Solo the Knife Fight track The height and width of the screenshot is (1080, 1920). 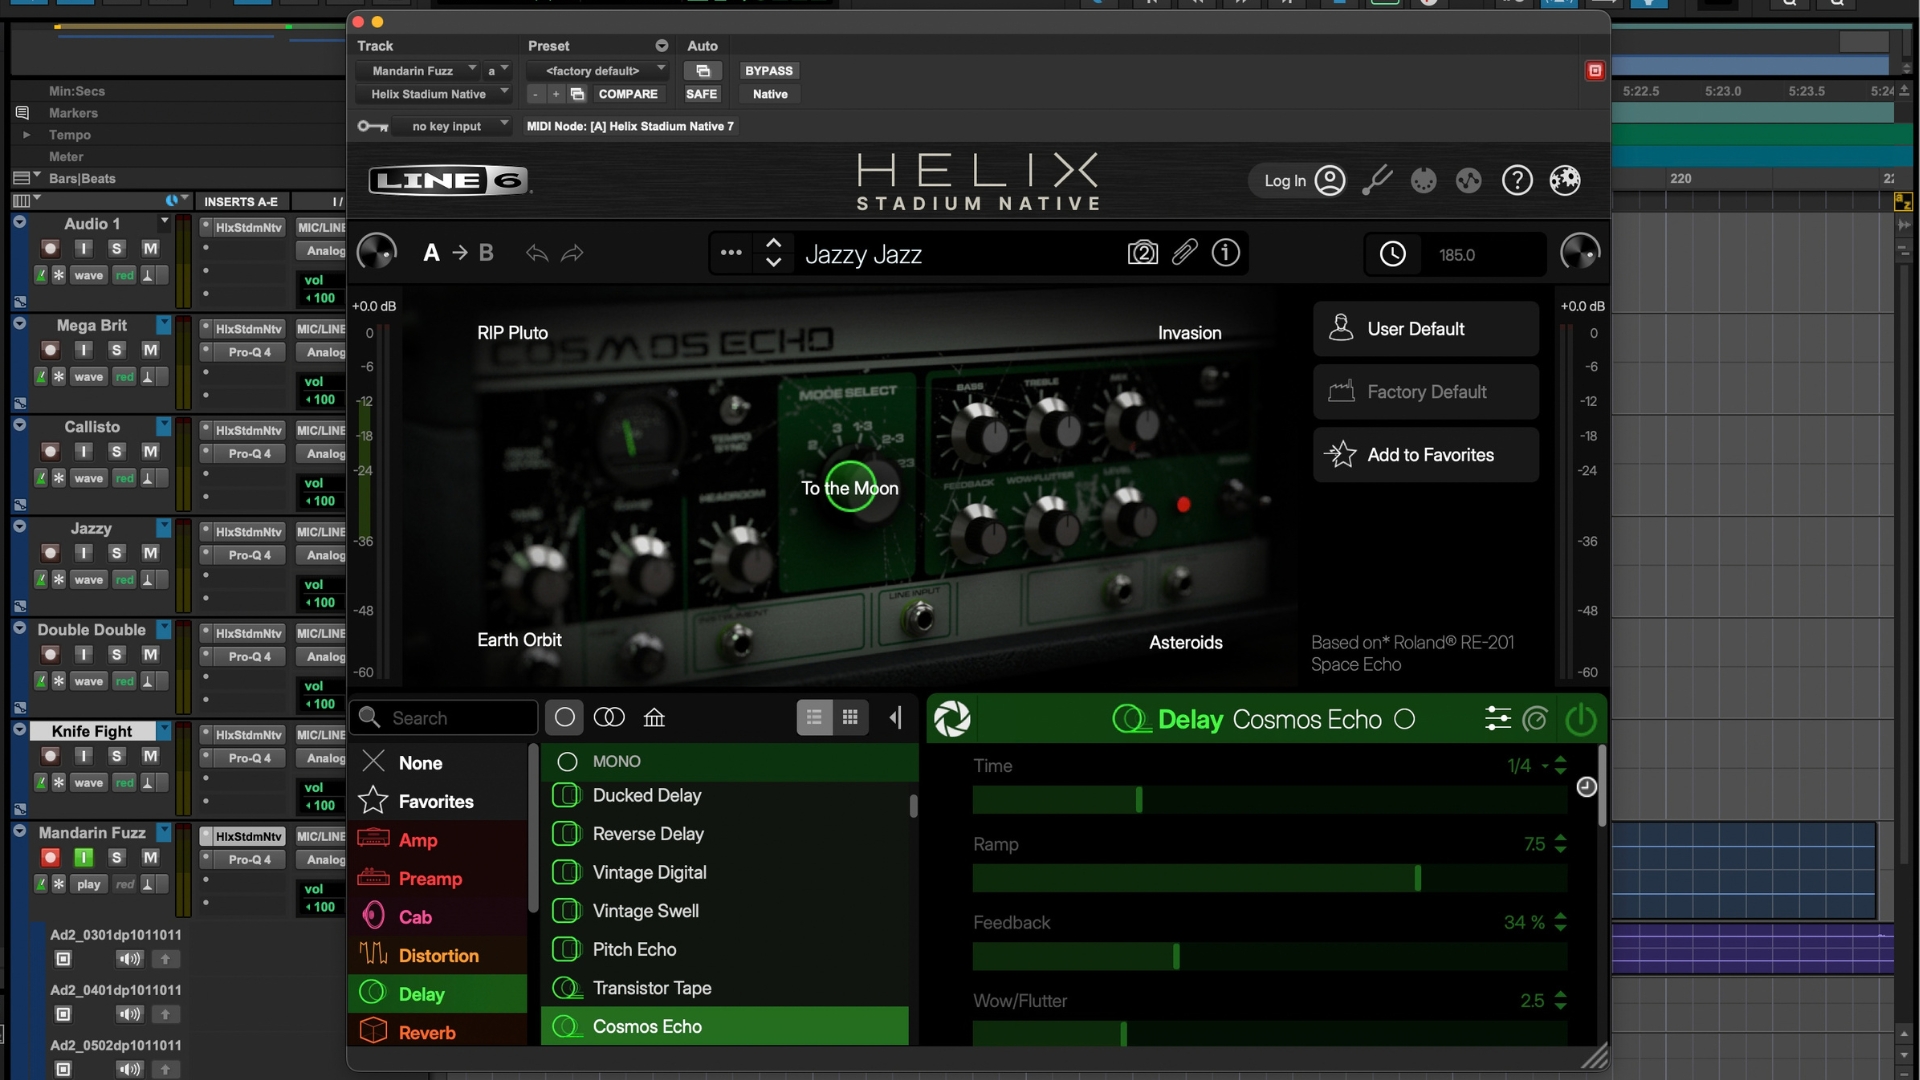click(x=117, y=756)
